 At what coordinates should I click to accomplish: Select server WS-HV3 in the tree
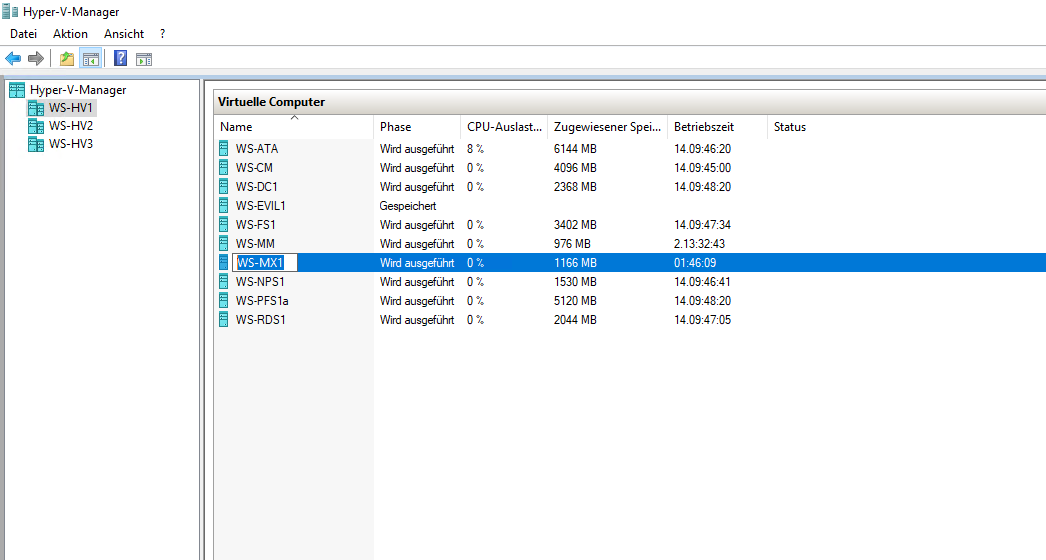[x=71, y=144]
